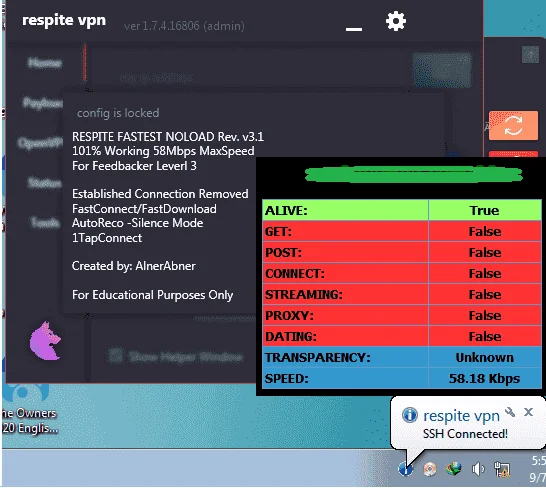Click 'FastConnect/FastDownload' line
The height and width of the screenshot is (488, 546).
[x=144, y=209]
